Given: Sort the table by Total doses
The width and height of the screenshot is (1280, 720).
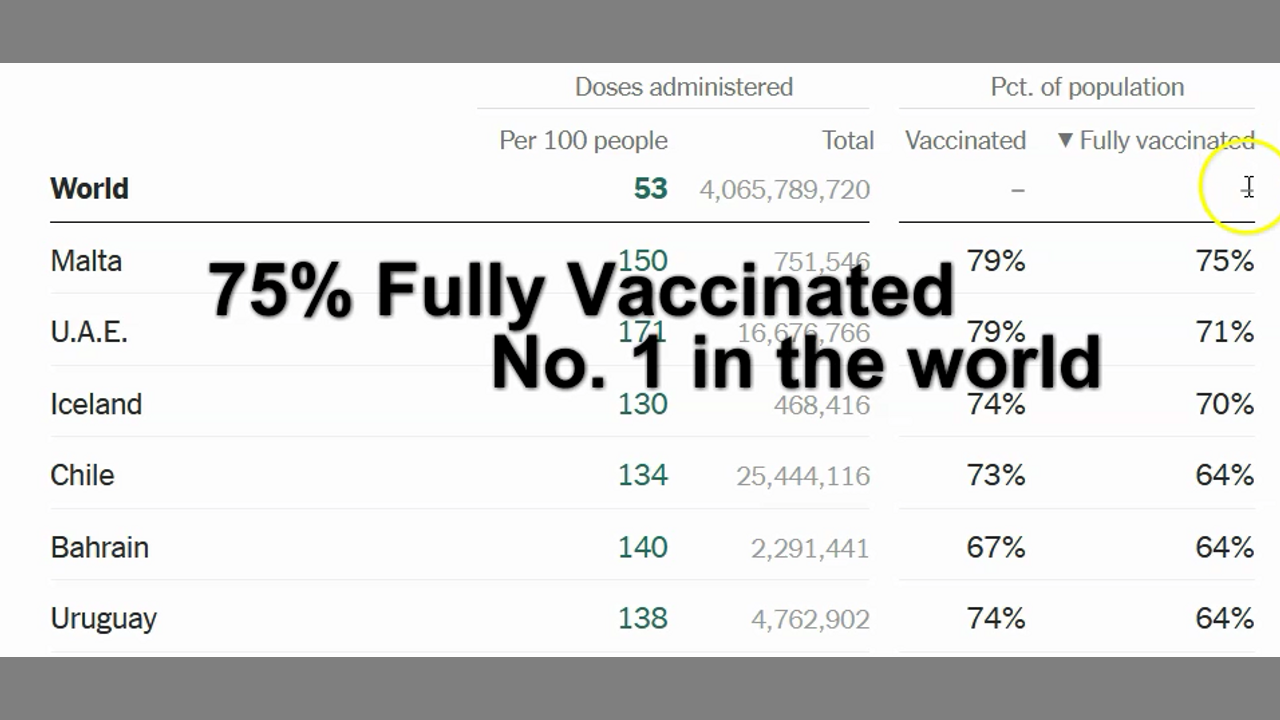Looking at the screenshot, I should (x=847, y=141).
